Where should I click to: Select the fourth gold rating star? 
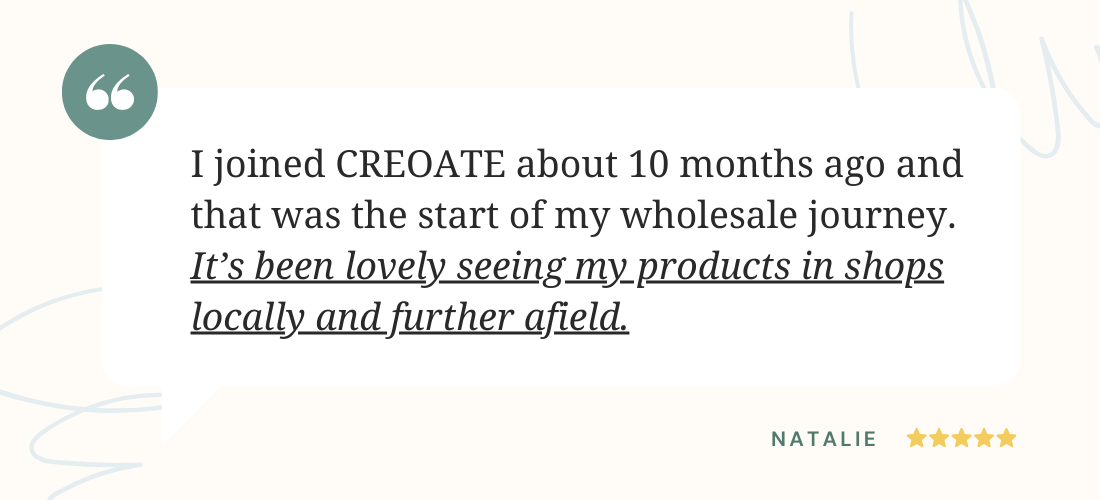984,438
